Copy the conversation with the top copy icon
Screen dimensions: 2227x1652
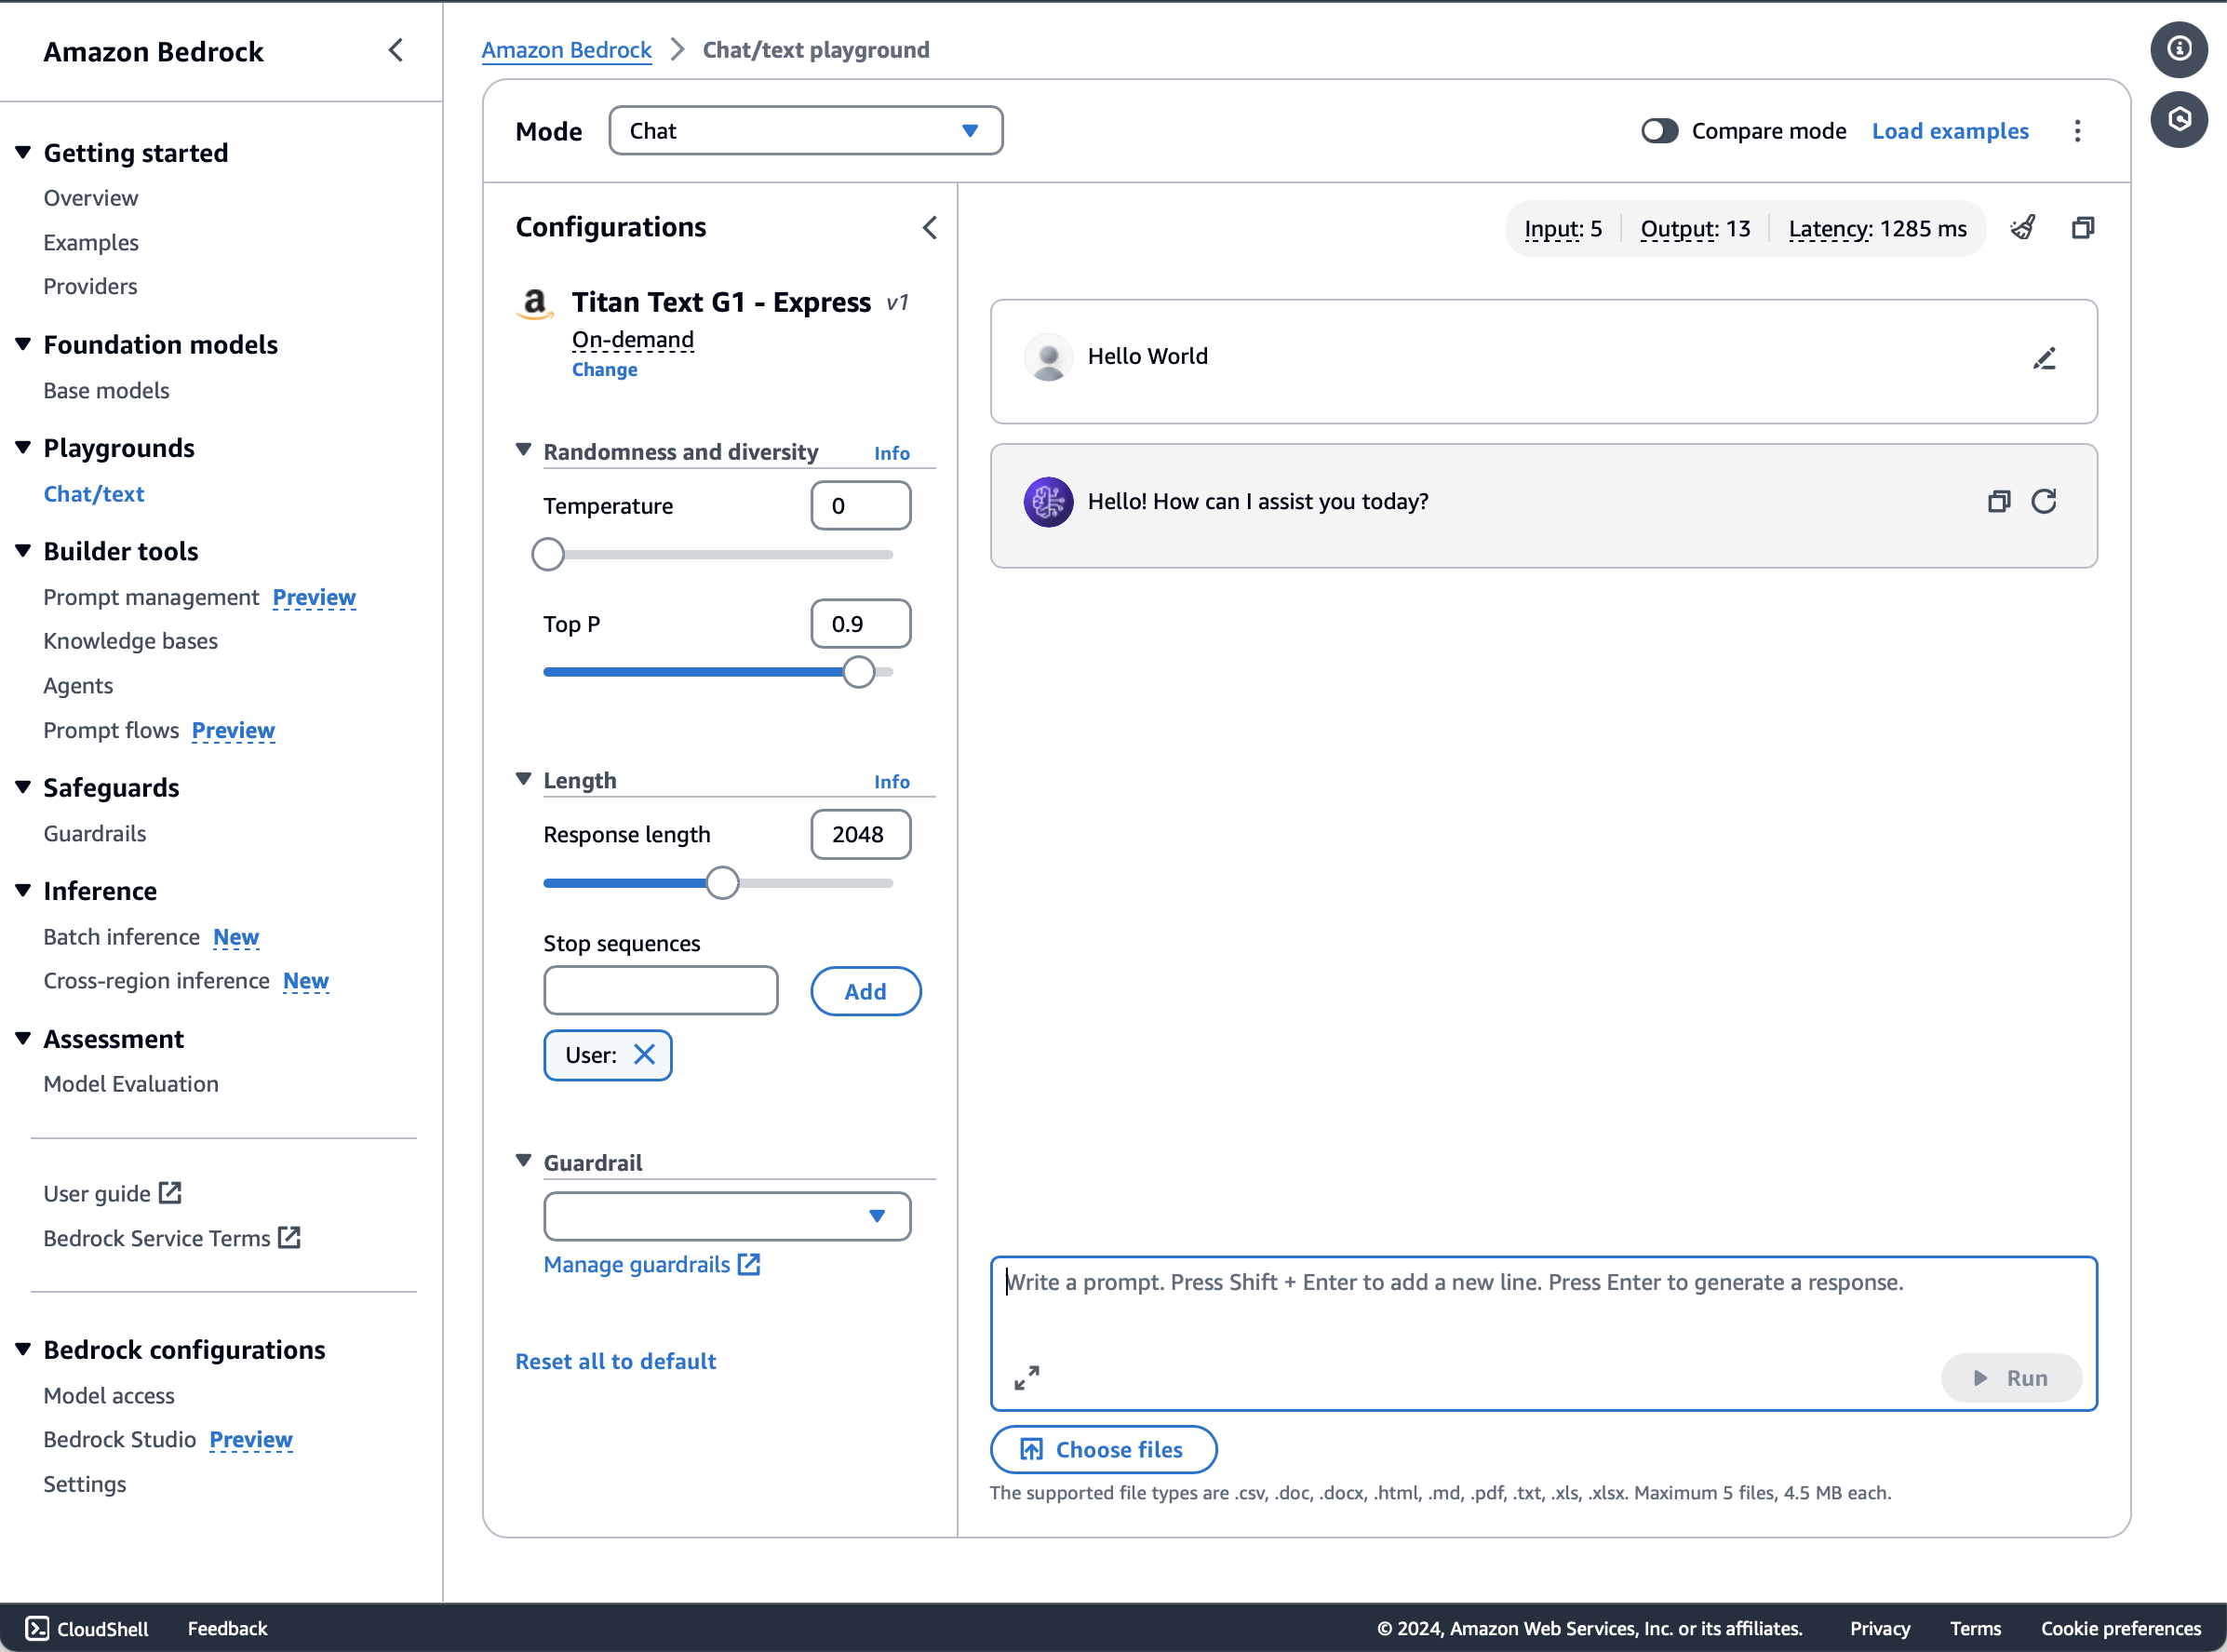2083,228
